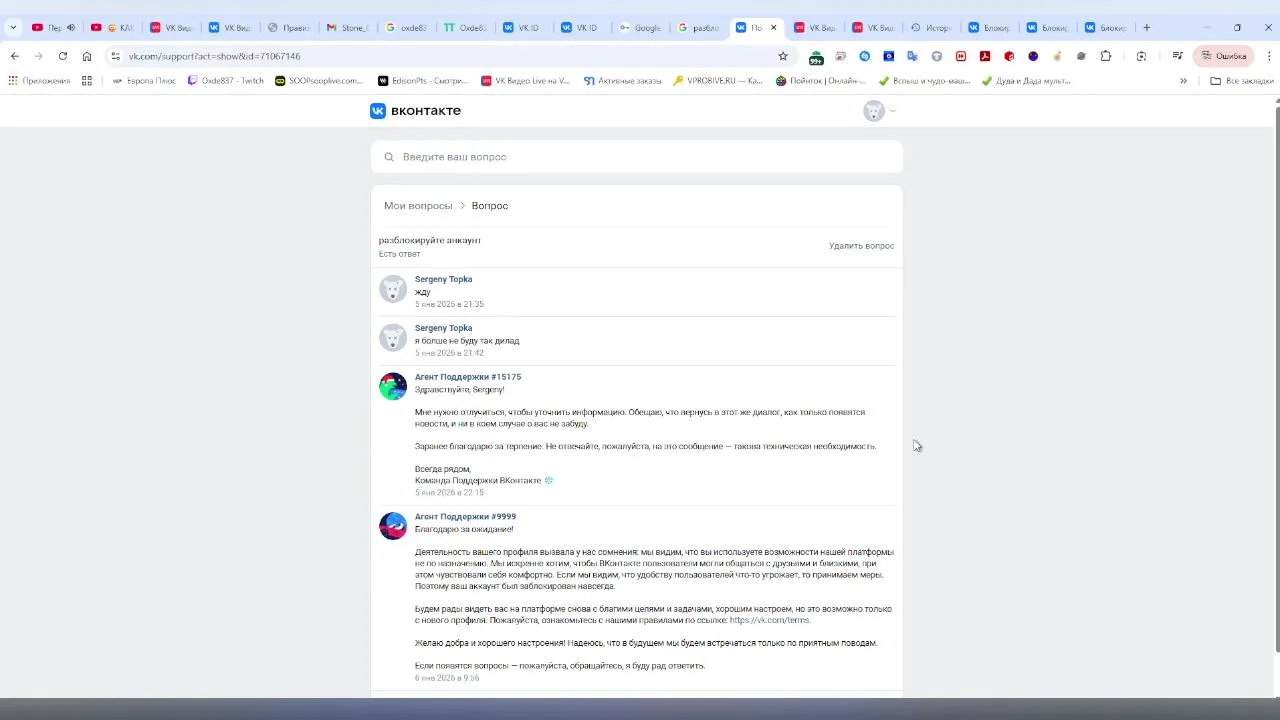Open a new tab with plus button
This screenshot has height=720, width=1280.
click(x=1147, y=27)
